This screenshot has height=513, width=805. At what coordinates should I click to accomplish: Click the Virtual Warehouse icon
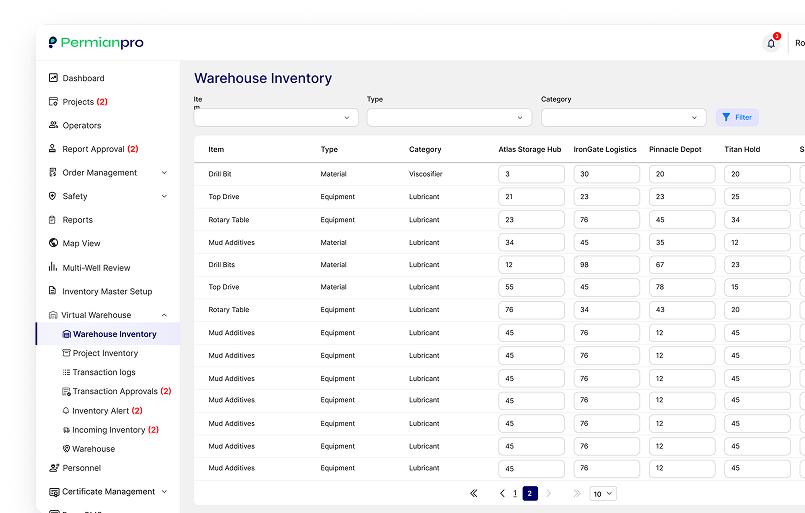[53, 315]
